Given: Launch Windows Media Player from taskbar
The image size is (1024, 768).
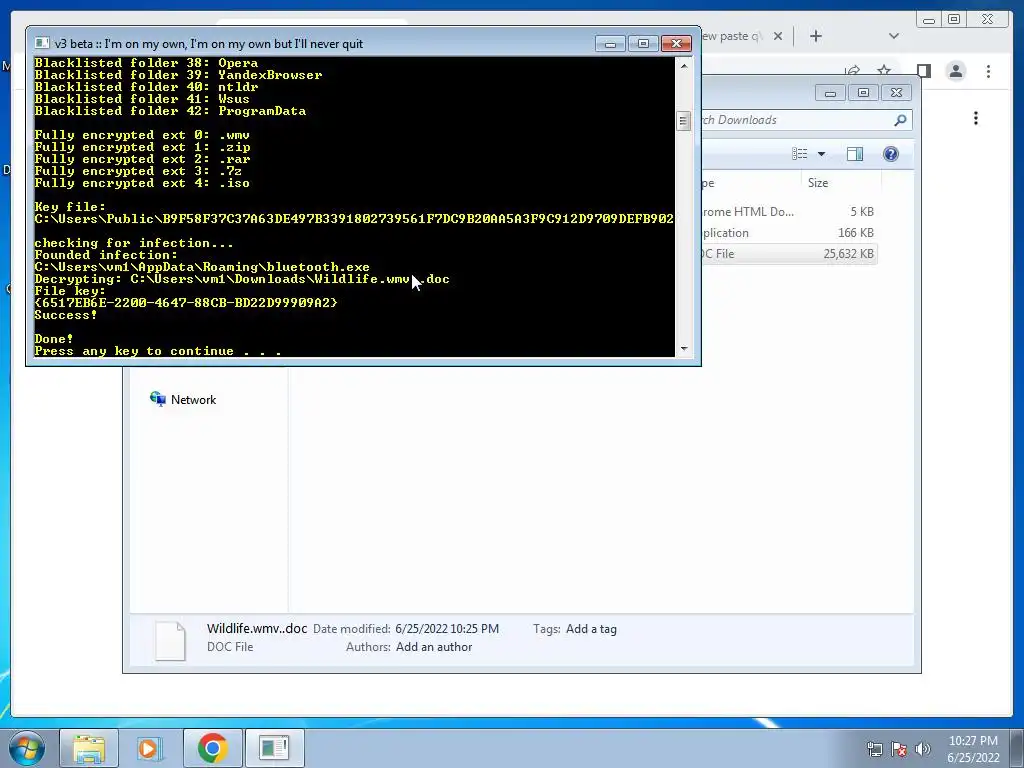Looking at the screenshot, I should [x=150, y=748].
